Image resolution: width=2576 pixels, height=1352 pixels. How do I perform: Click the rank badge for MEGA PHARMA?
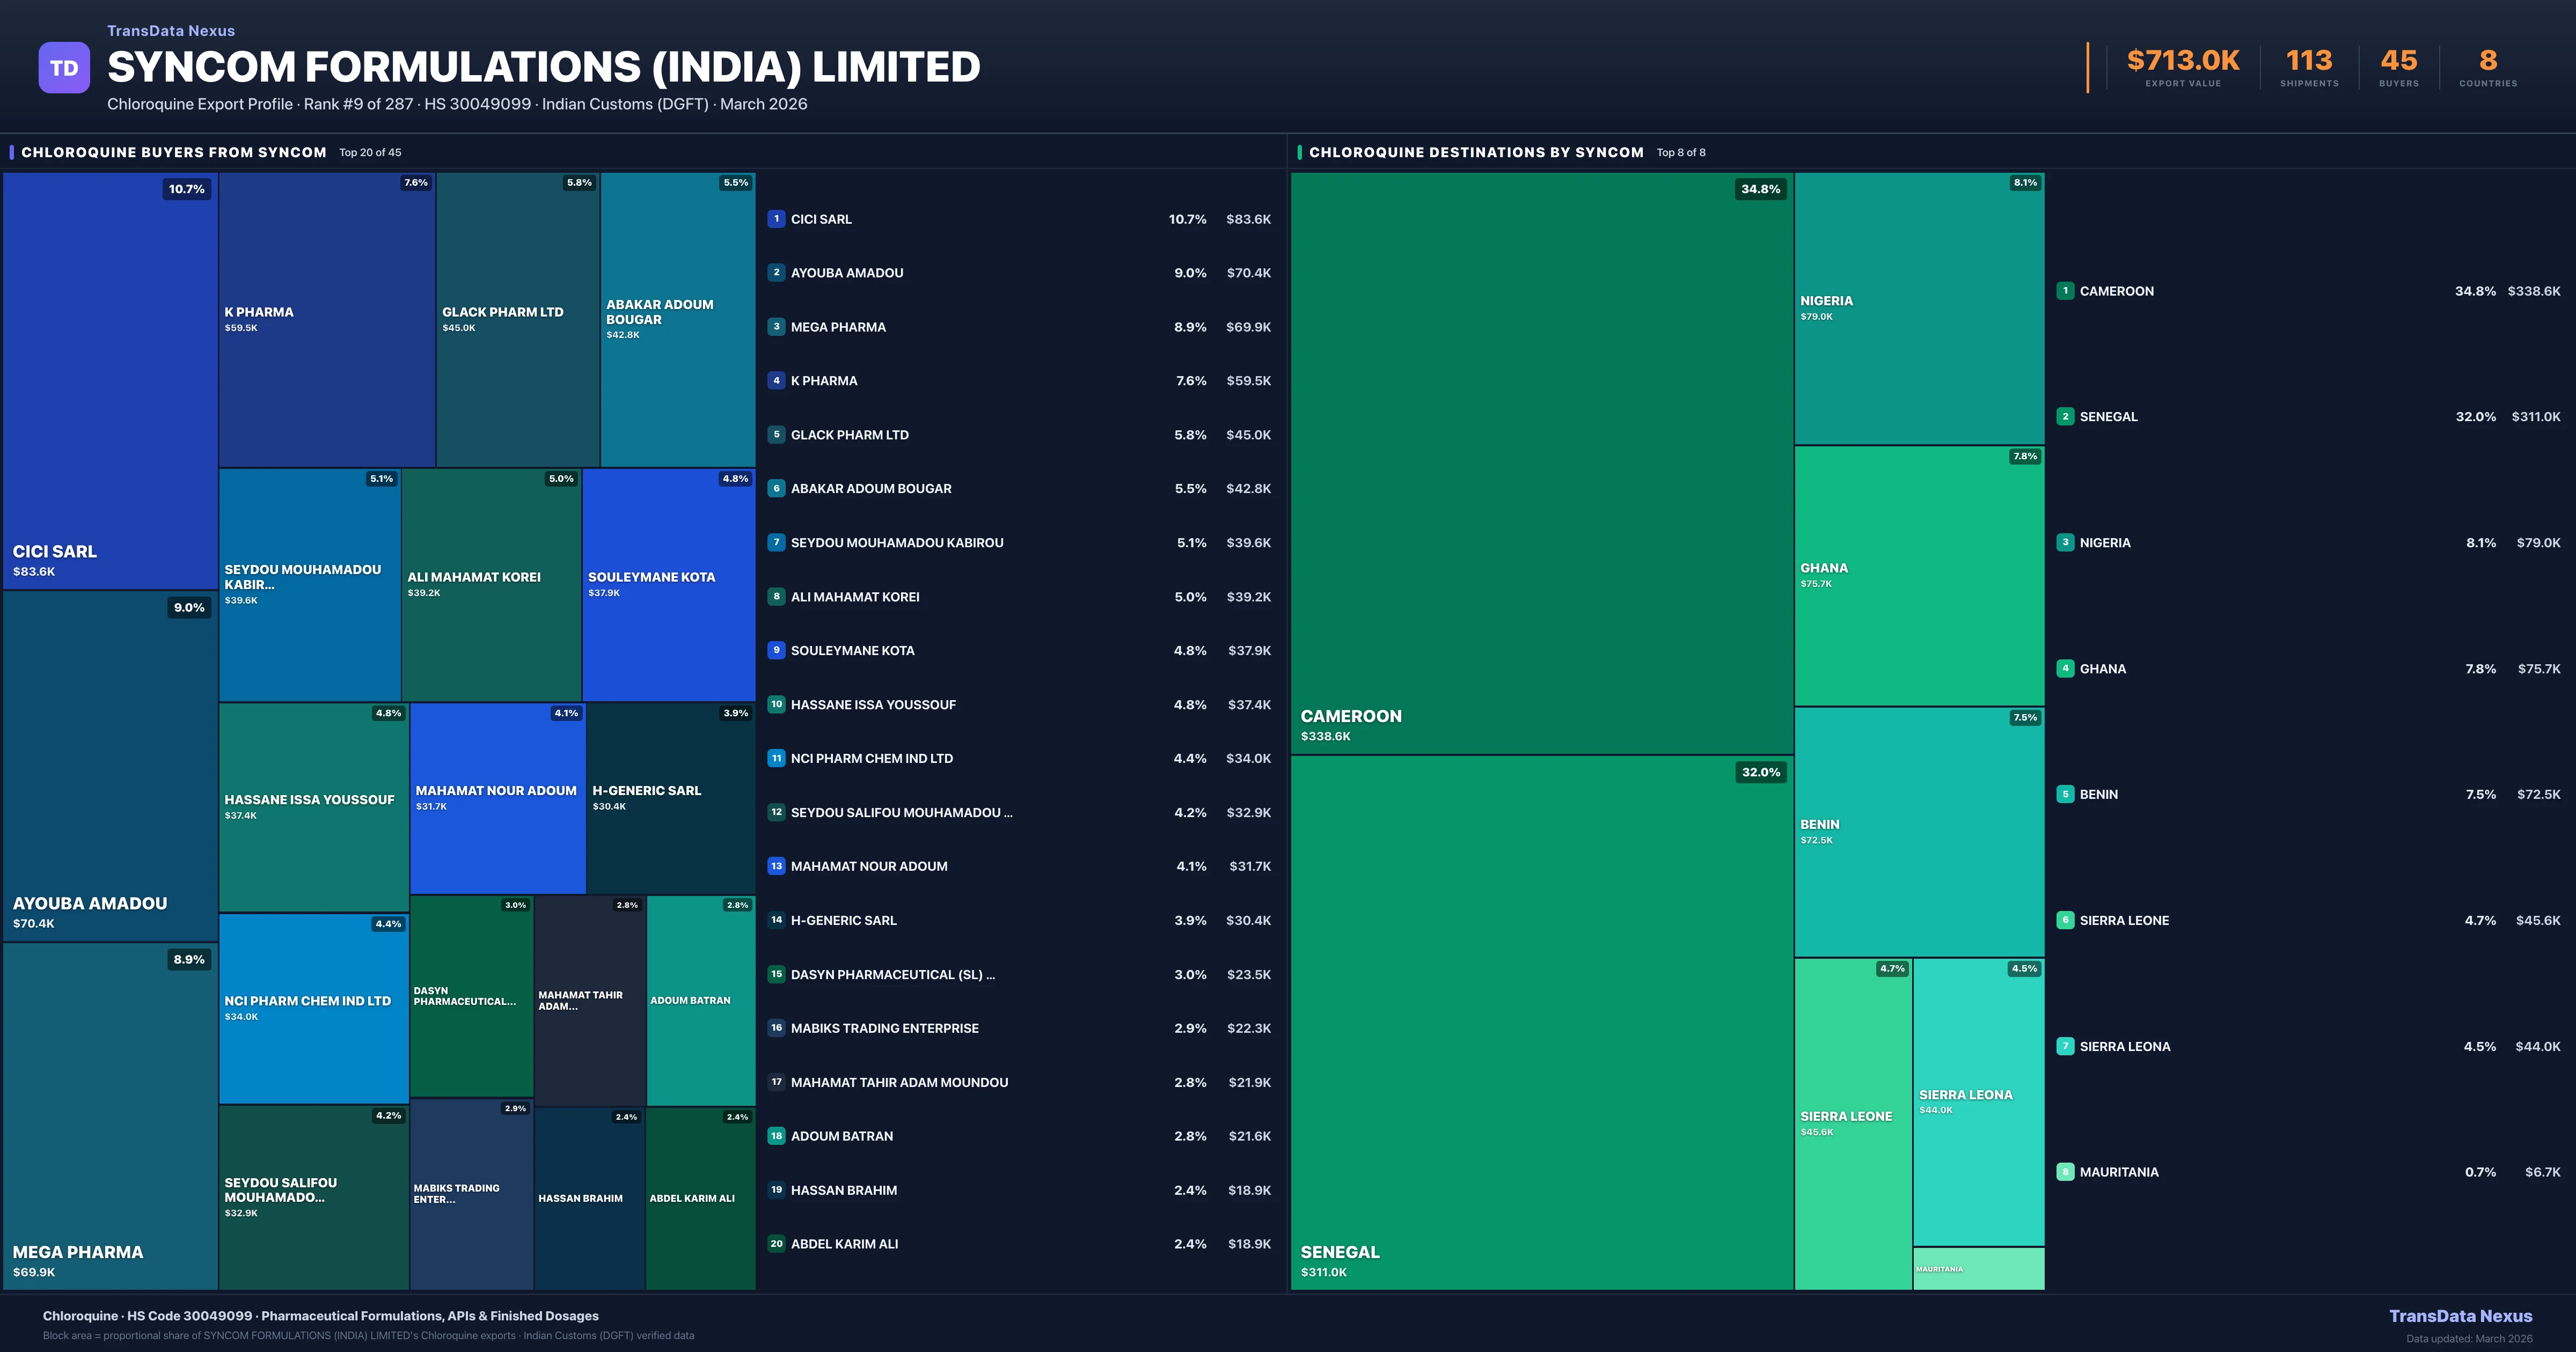[x=776, y=326]
